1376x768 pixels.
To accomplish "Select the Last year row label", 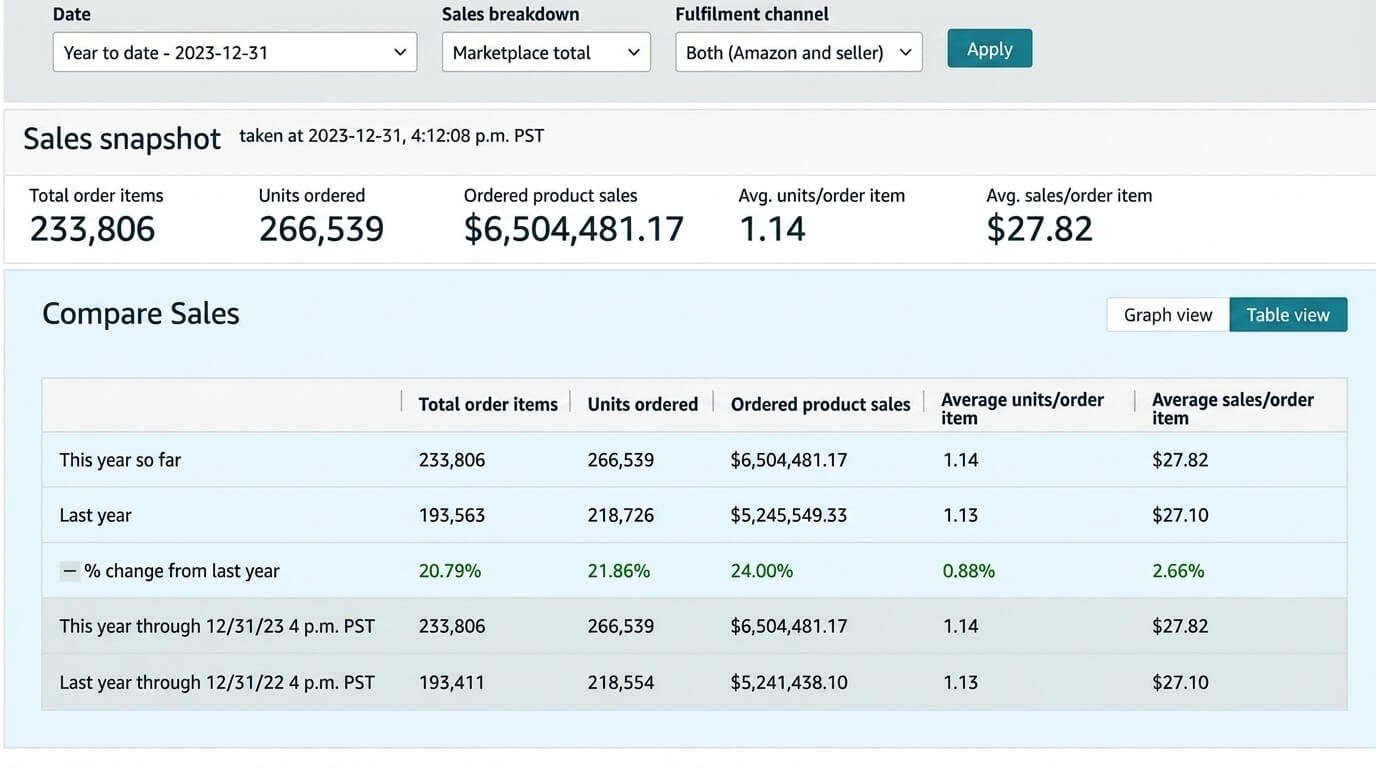I will [x=95, y=516].
